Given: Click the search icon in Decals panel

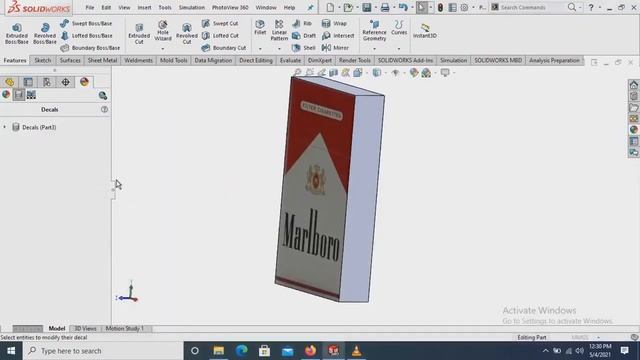Looking at the screenshot, I should coord(103,96).
